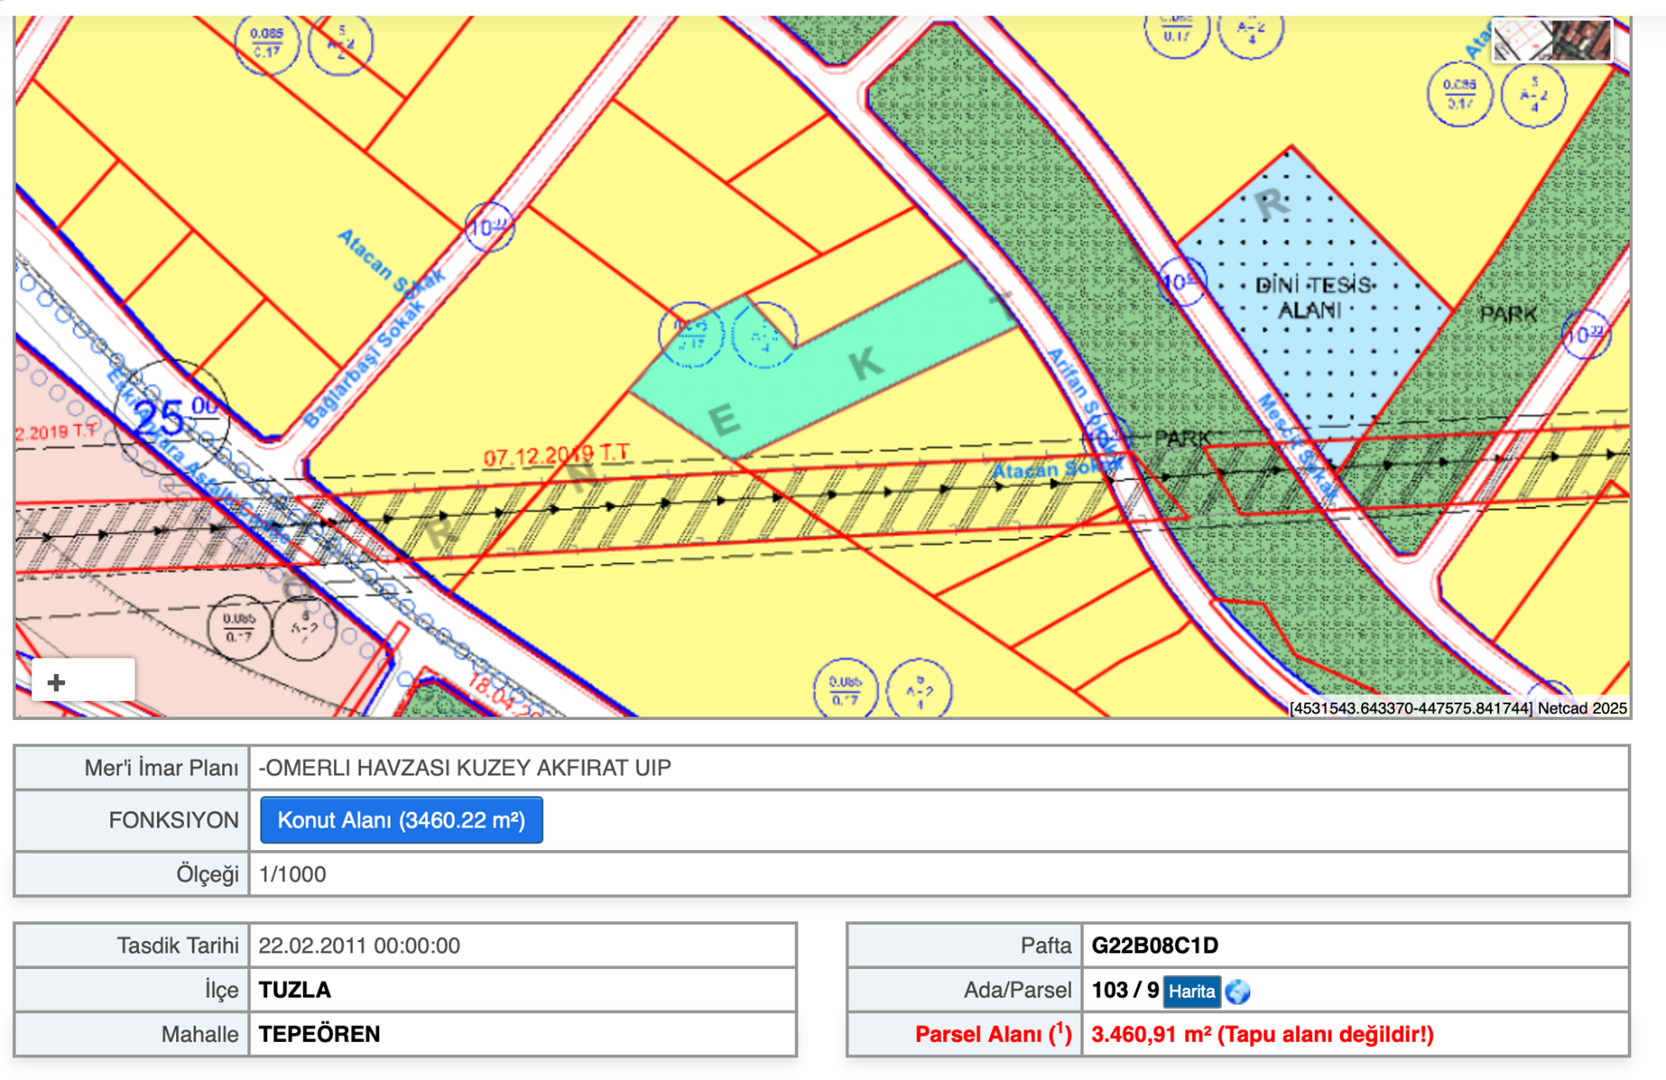The width and height of the screenshot is (1666, 1080).
Task: Select the zoning plan basemap thumbnail
Action: click(x=1520, y=41)
